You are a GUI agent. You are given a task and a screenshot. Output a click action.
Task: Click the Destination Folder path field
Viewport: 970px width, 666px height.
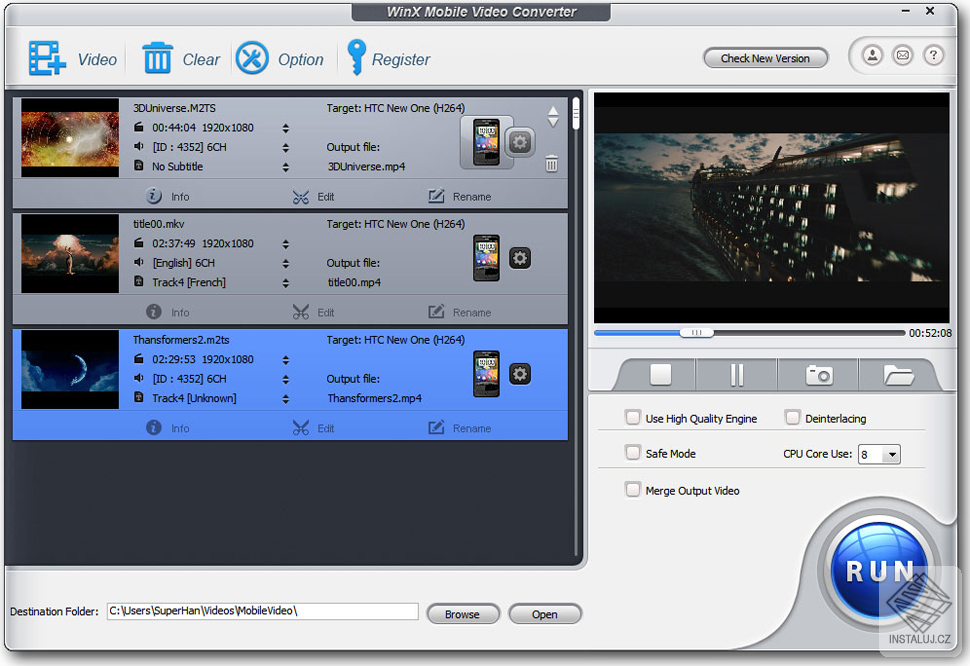point(262,611)
